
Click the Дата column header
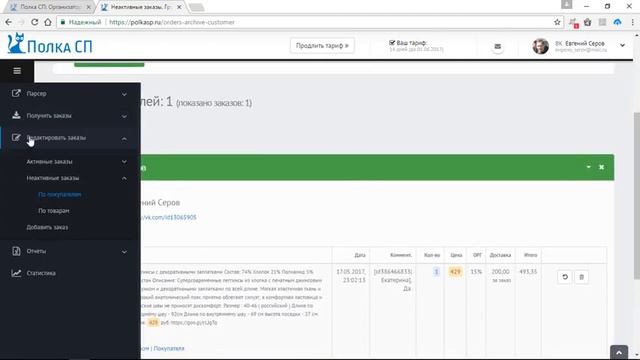tap(360, 255)
